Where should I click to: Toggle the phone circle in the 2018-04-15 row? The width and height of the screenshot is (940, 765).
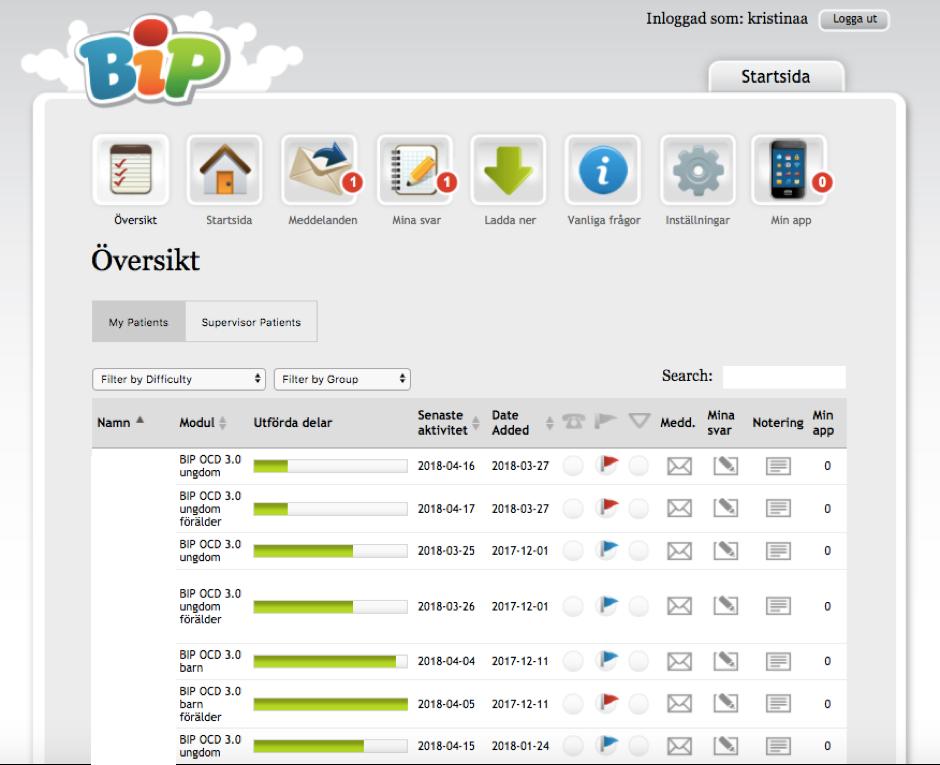pos(573,746)
